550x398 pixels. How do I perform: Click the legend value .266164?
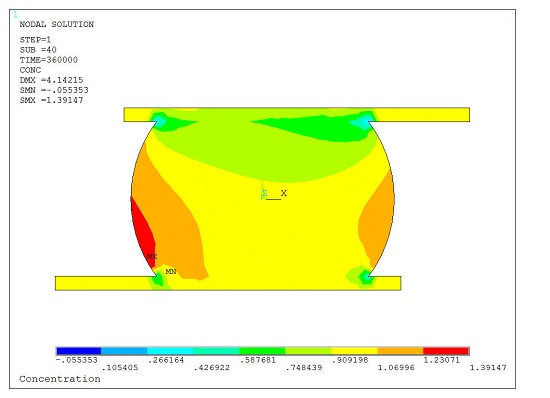coord(166,360)
